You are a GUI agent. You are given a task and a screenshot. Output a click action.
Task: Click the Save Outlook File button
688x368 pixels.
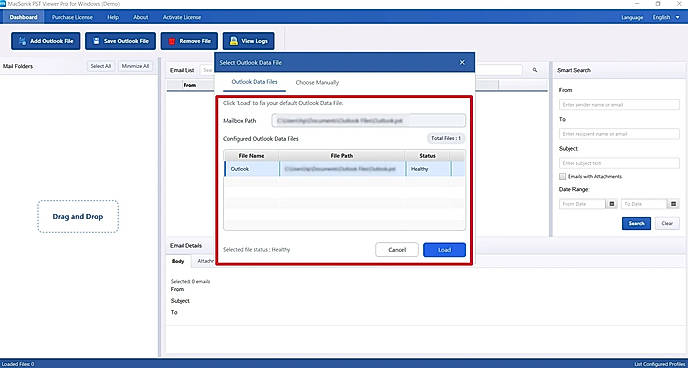tap(120, 41)
